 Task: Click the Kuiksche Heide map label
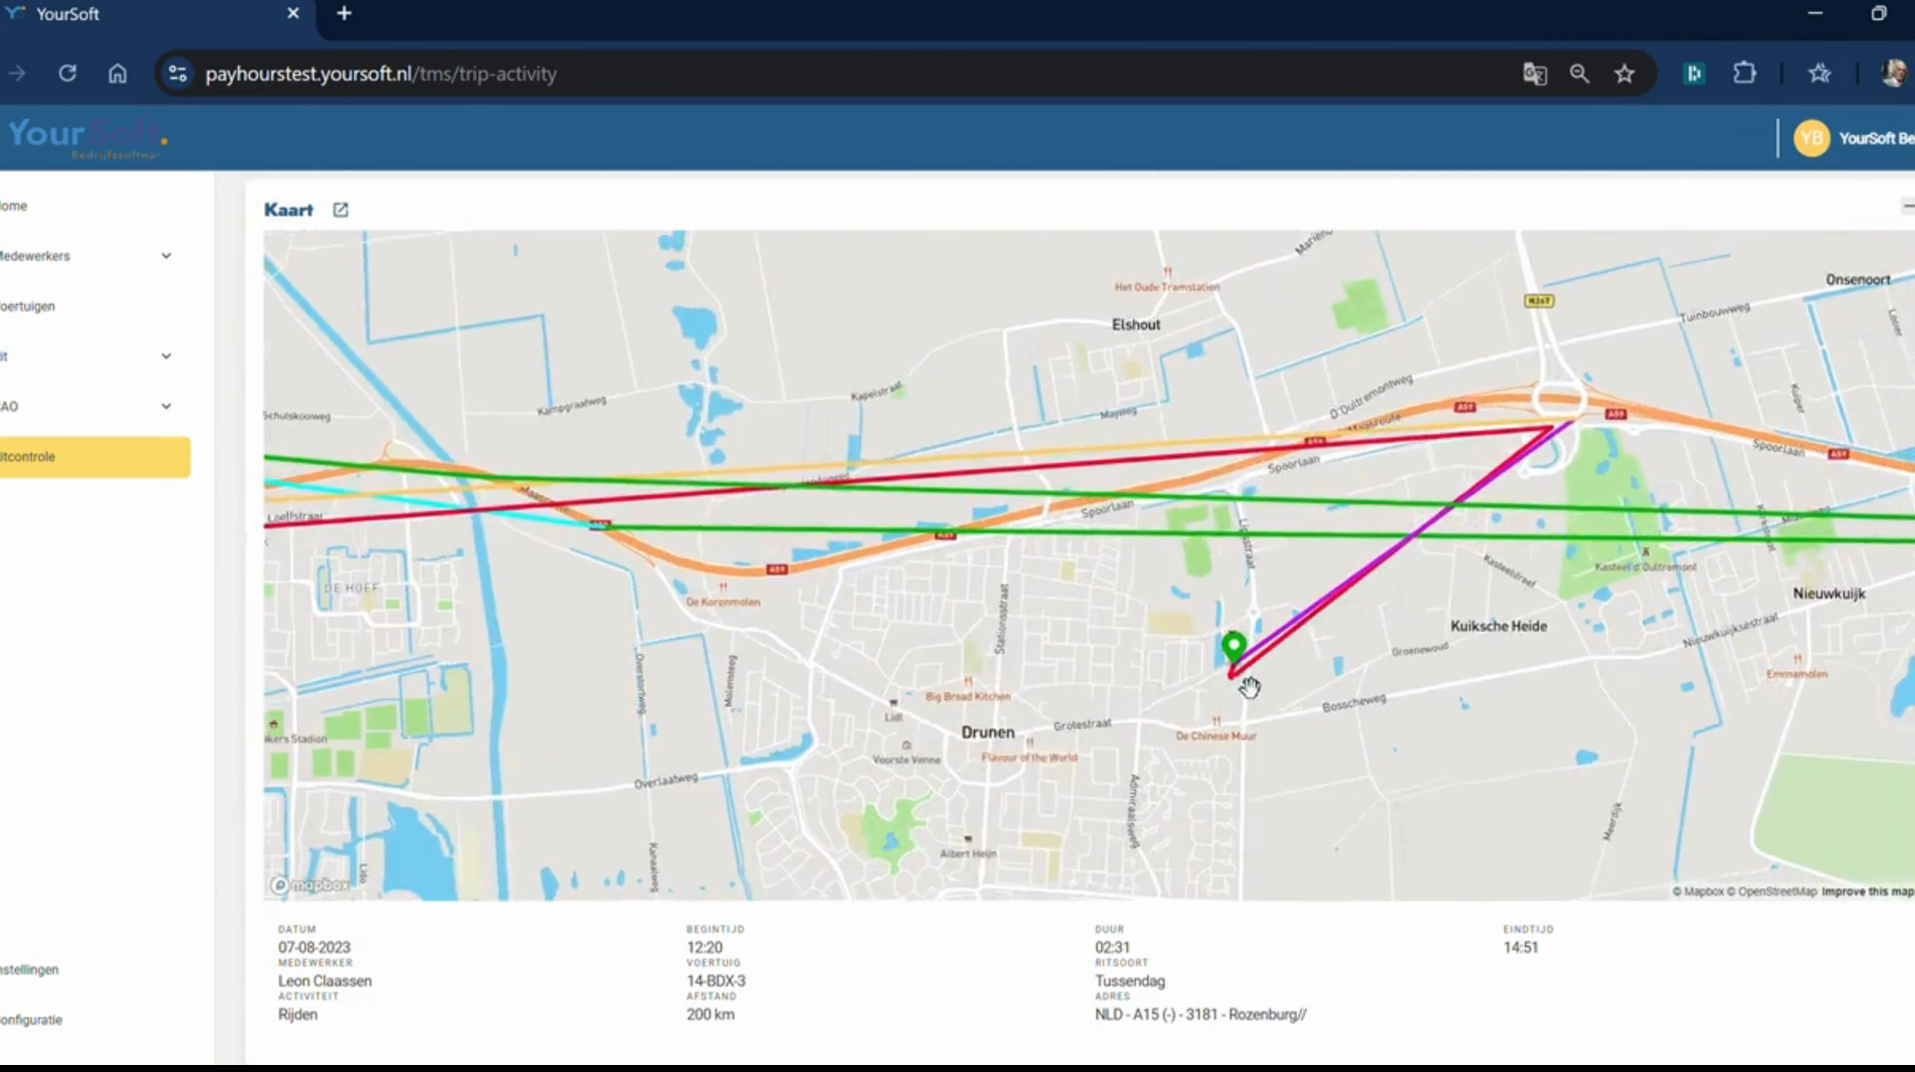coord(1498,626)
